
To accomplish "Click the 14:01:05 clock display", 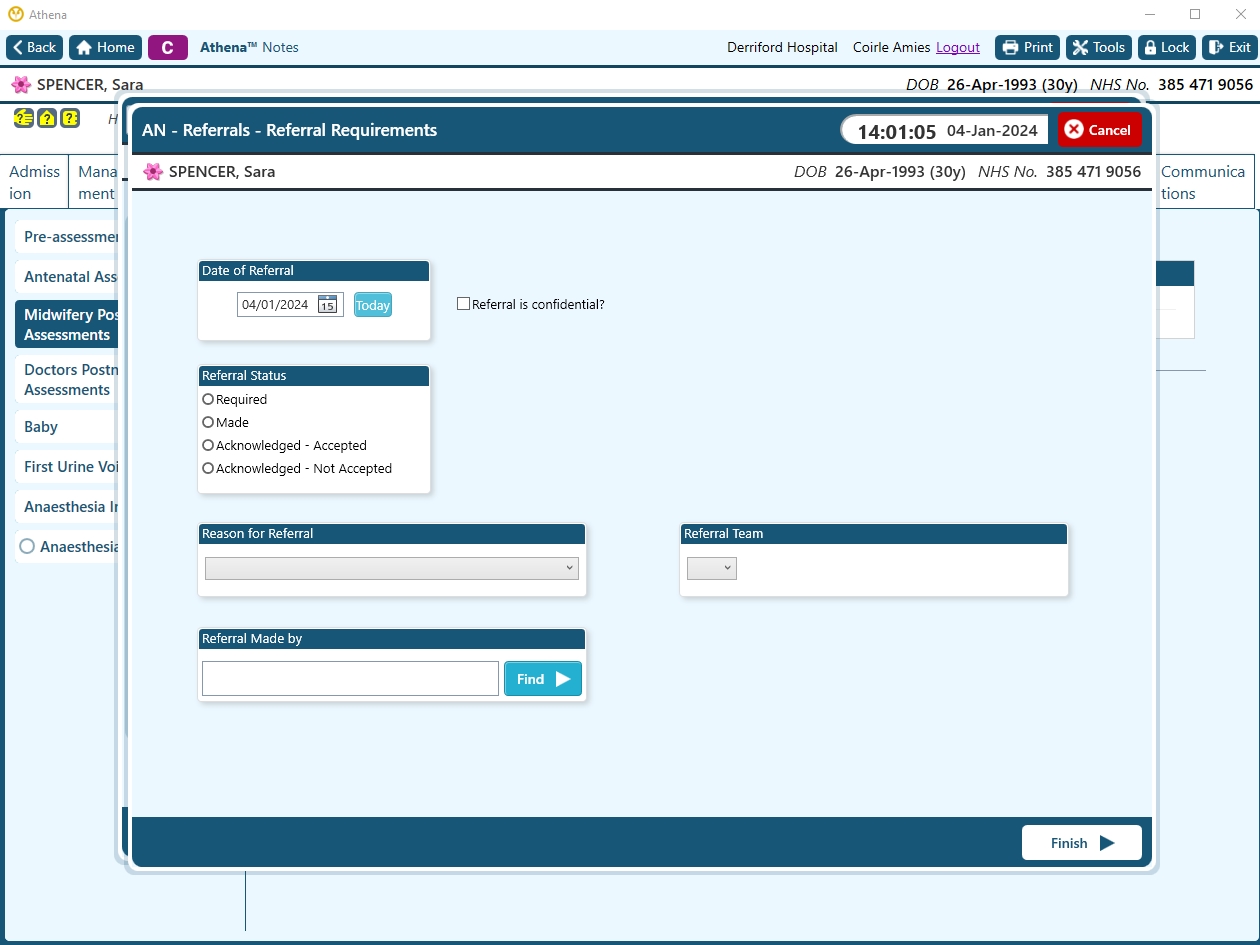I will click(x=896, y=131).
